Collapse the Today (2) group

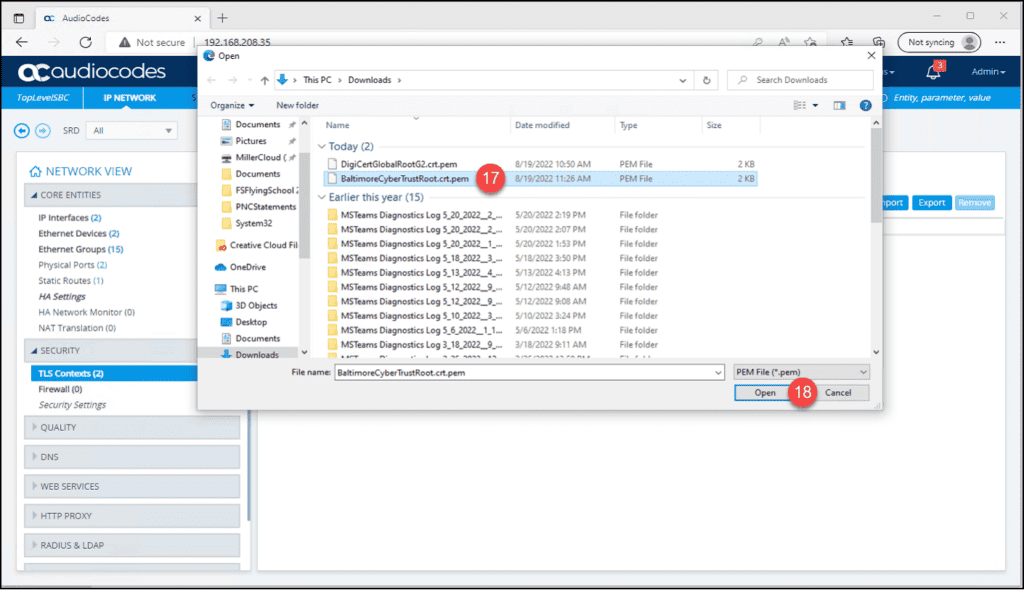[321, 146]
